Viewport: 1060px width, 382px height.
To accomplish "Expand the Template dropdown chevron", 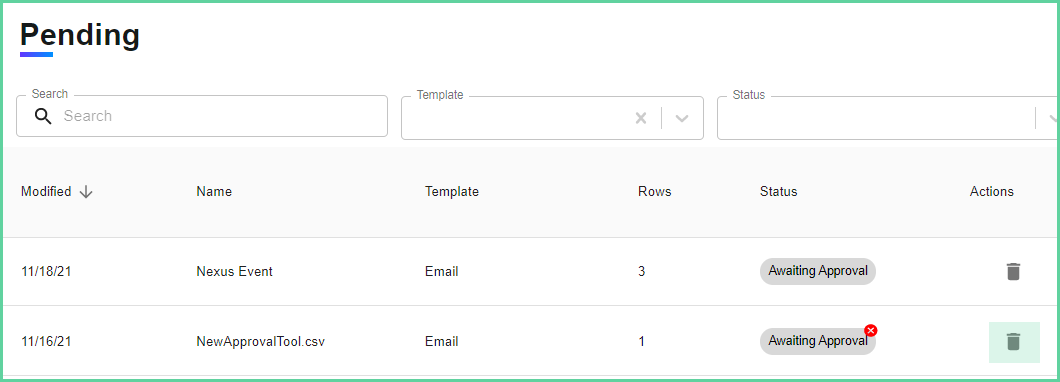I will tap(681, 118).
